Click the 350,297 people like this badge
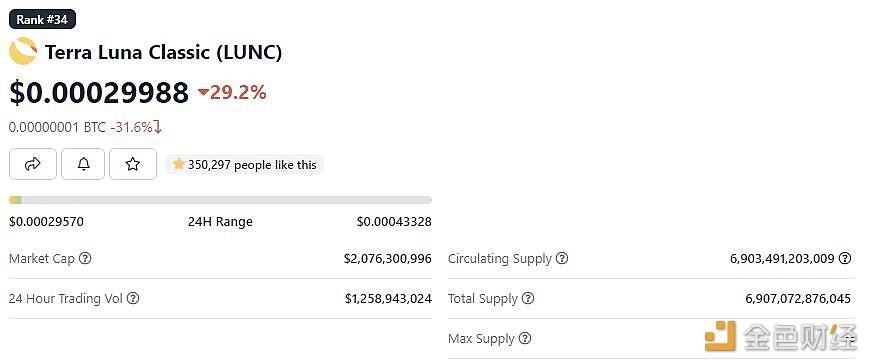 [244, 164]
